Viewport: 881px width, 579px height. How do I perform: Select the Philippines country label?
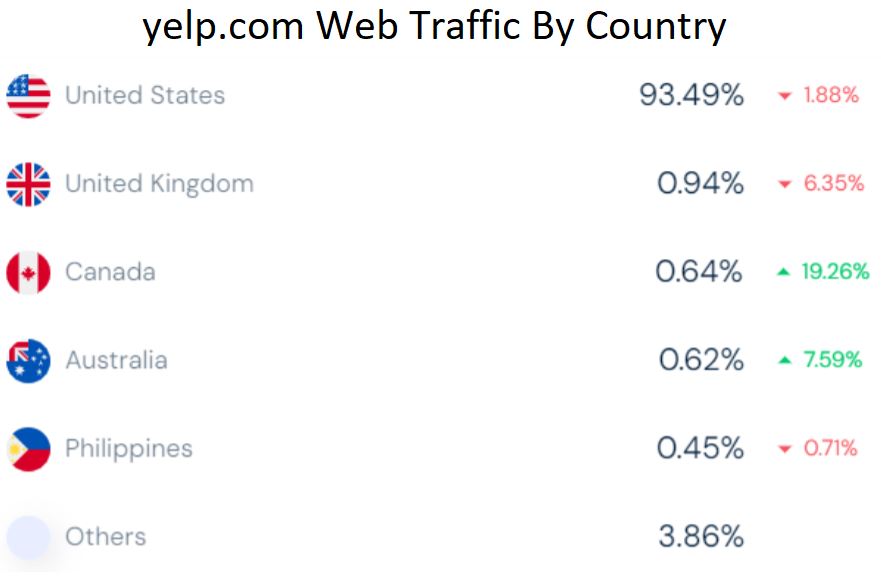(129, 449)
